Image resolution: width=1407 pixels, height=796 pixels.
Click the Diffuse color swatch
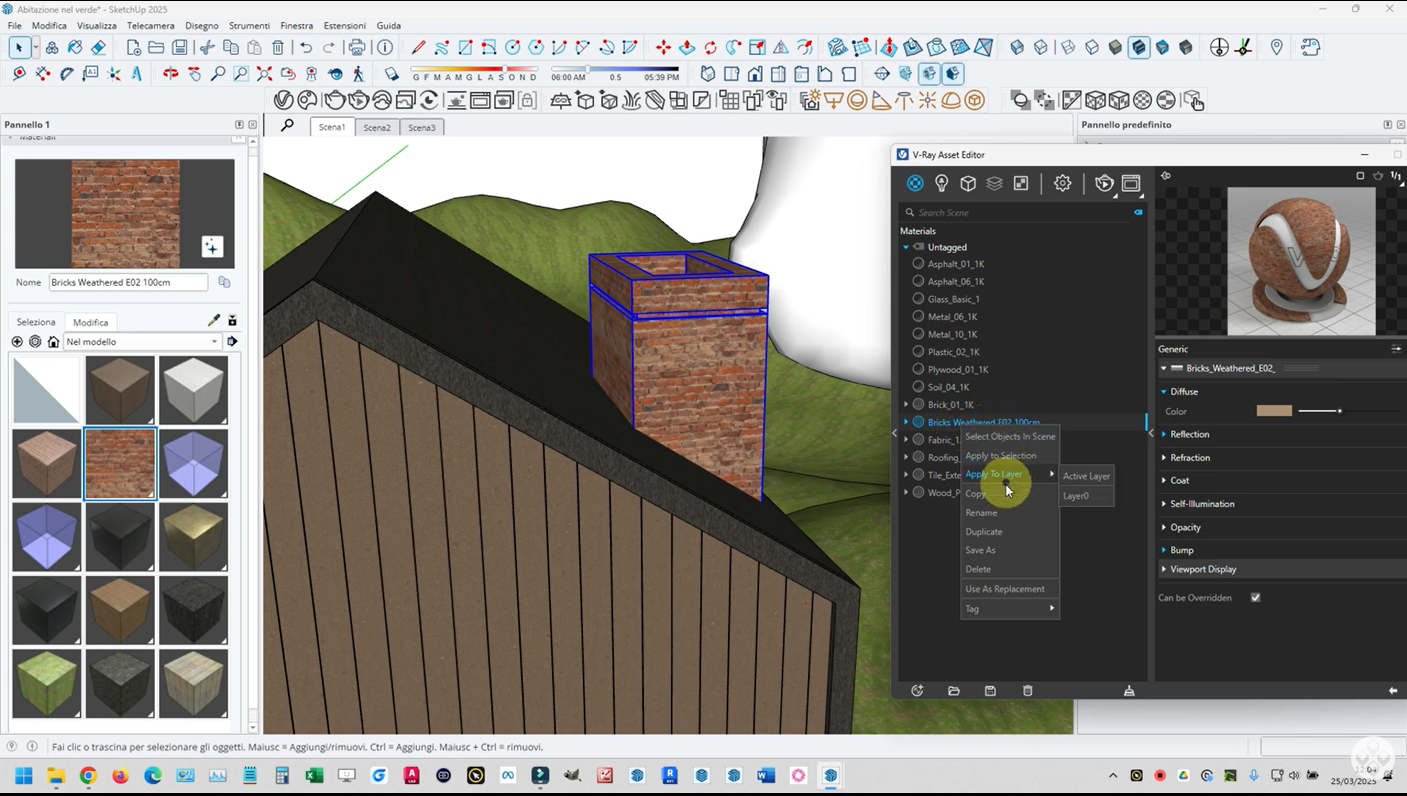1274,411
